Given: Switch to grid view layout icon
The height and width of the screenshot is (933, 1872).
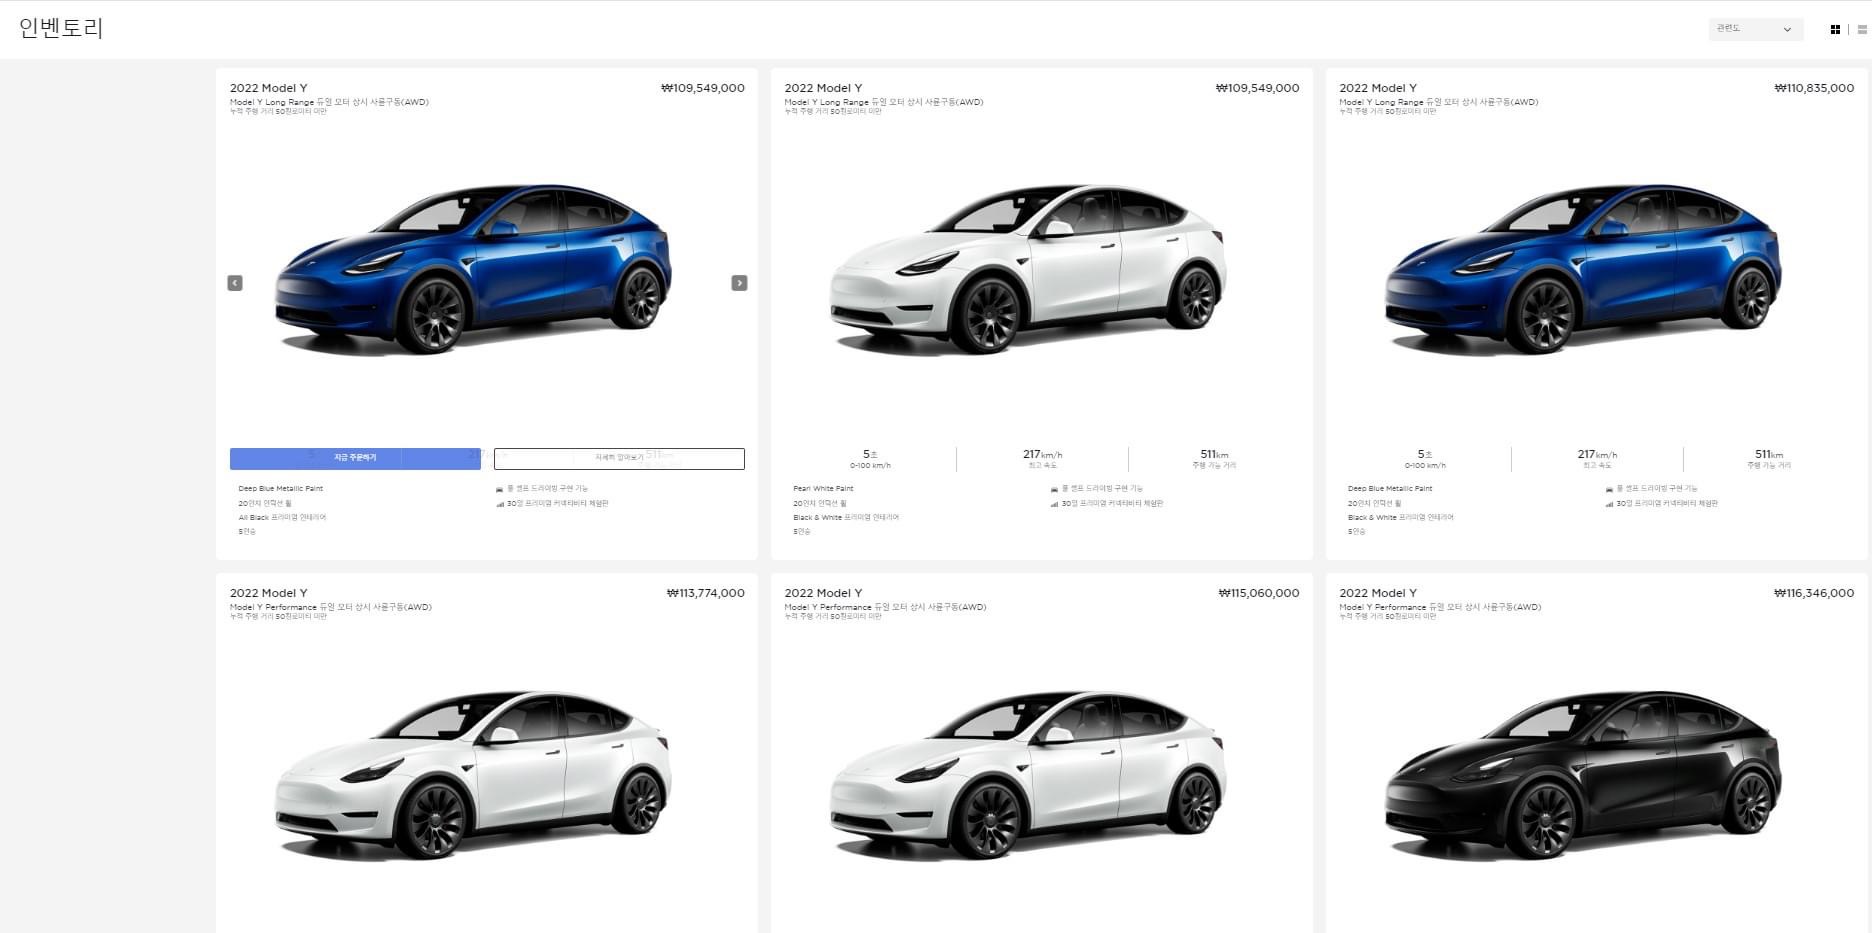Looking at the screenshot, I should (x=1835, y=30).
